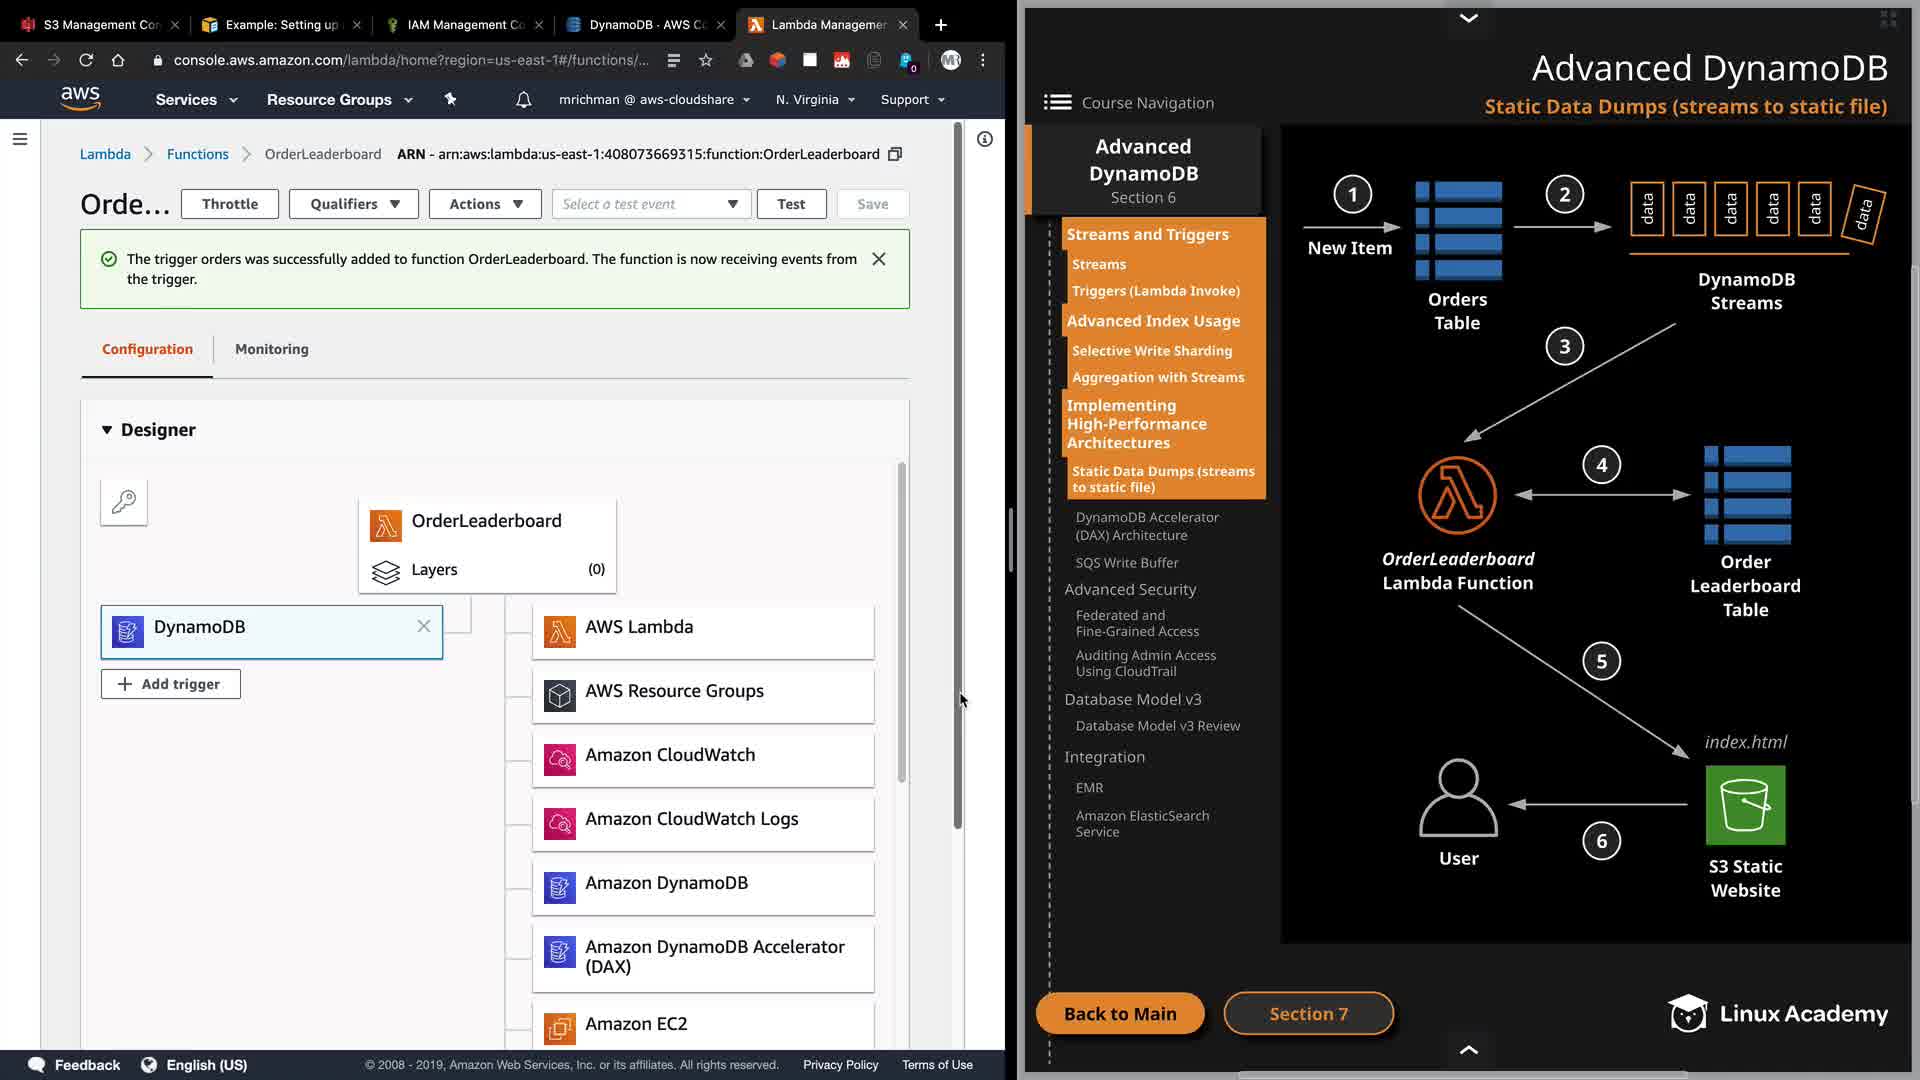Open Select a test event combo box
Screen dimensions: 1920x1080
tap(650, 204)
